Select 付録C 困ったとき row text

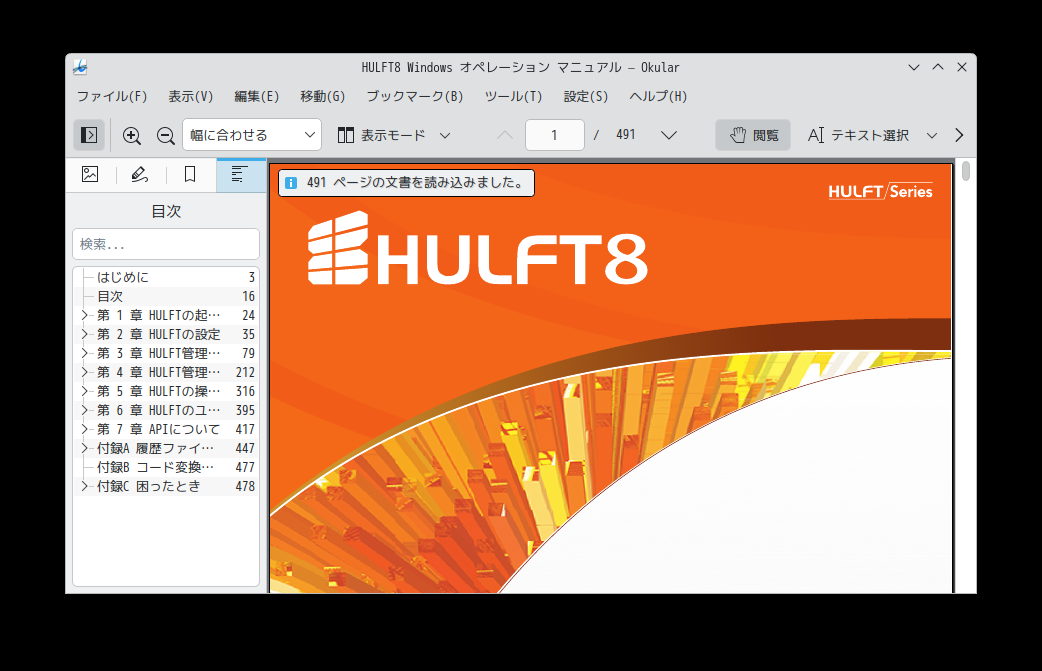tap(148, 486)
